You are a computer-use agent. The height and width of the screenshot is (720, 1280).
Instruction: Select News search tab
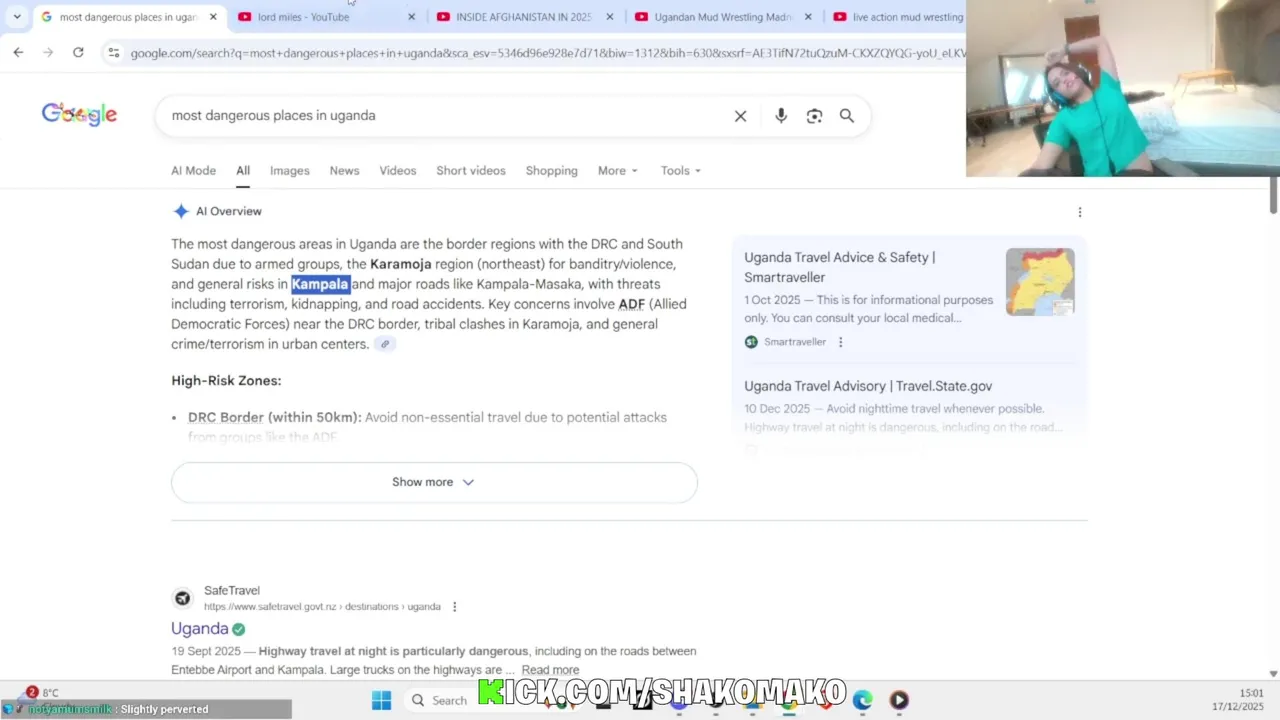coord(344,171)
